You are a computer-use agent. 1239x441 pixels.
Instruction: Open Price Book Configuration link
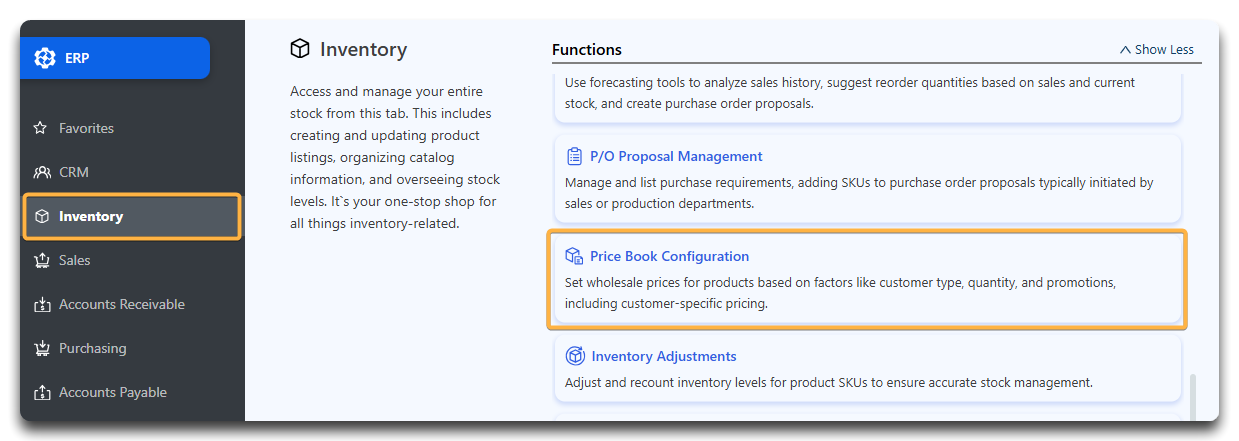(x=669, y=256)
